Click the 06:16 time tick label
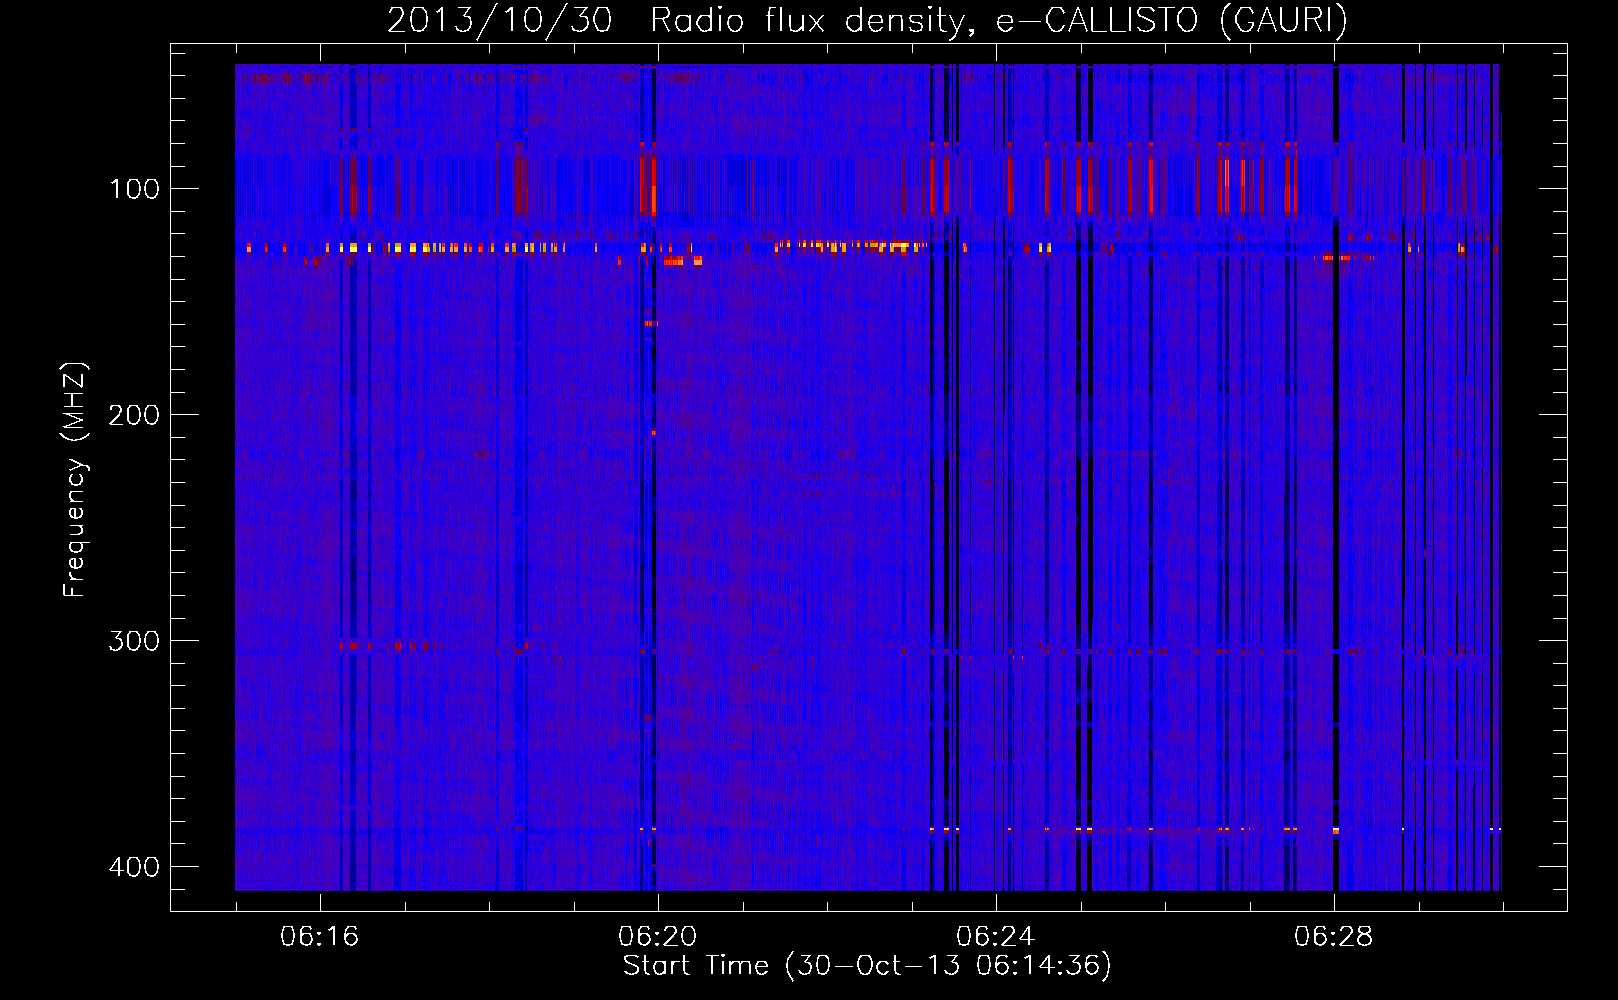Image resolution: width=1618 pixels, height=1000 pixels. [x=320, y=937]
